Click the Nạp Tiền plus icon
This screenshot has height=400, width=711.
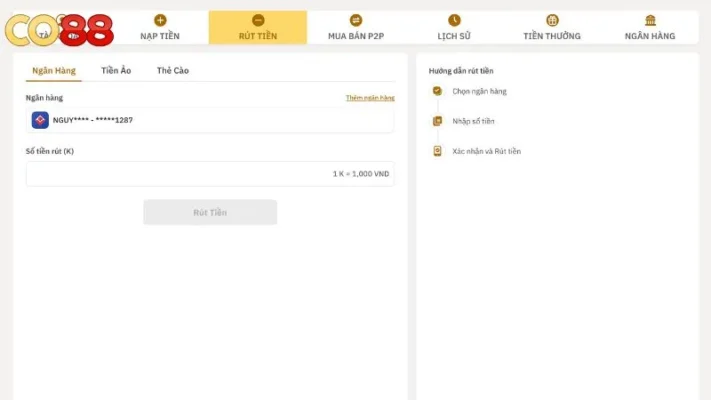tap(160, 20)
